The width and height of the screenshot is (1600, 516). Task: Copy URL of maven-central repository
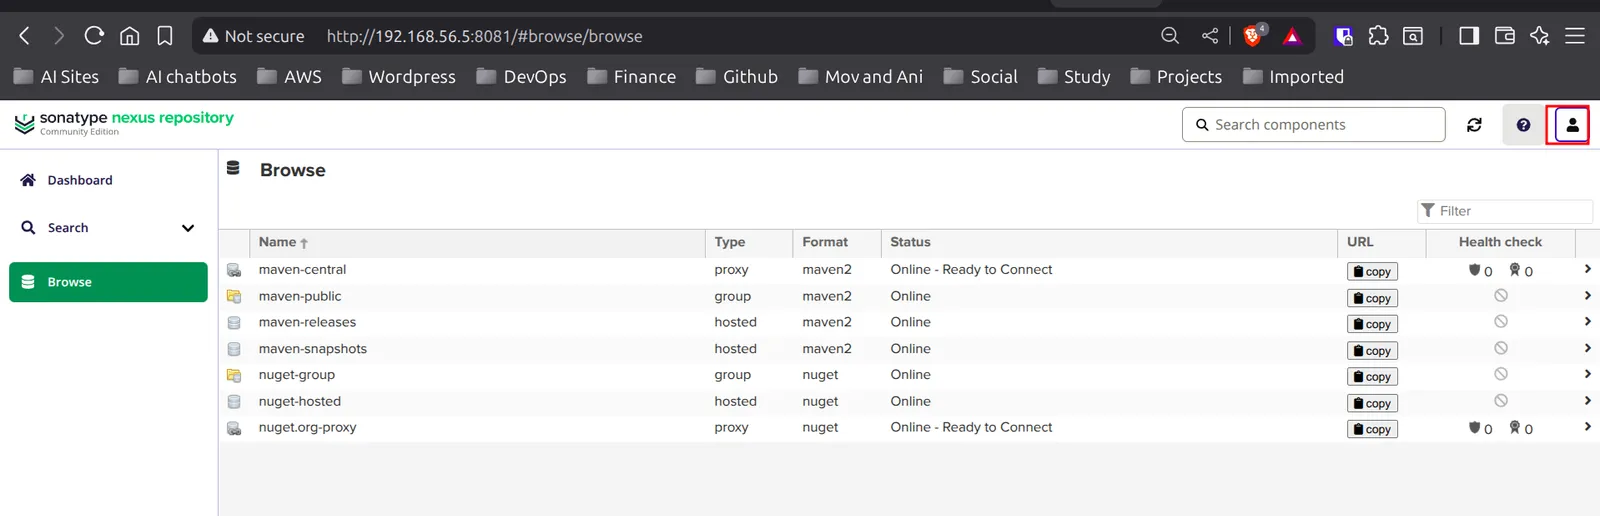coord(1372,271)
